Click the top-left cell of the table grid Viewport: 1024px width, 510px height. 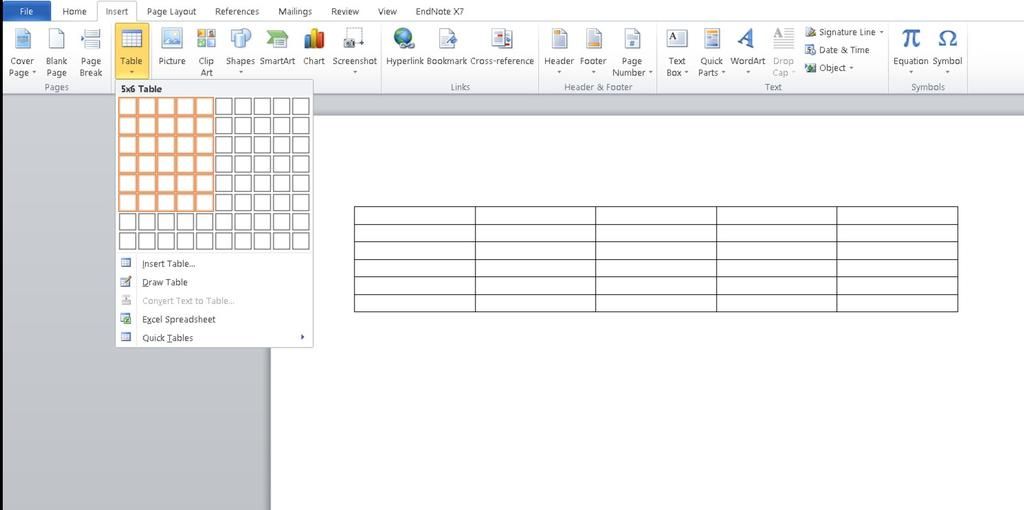(x=127, y=106)
